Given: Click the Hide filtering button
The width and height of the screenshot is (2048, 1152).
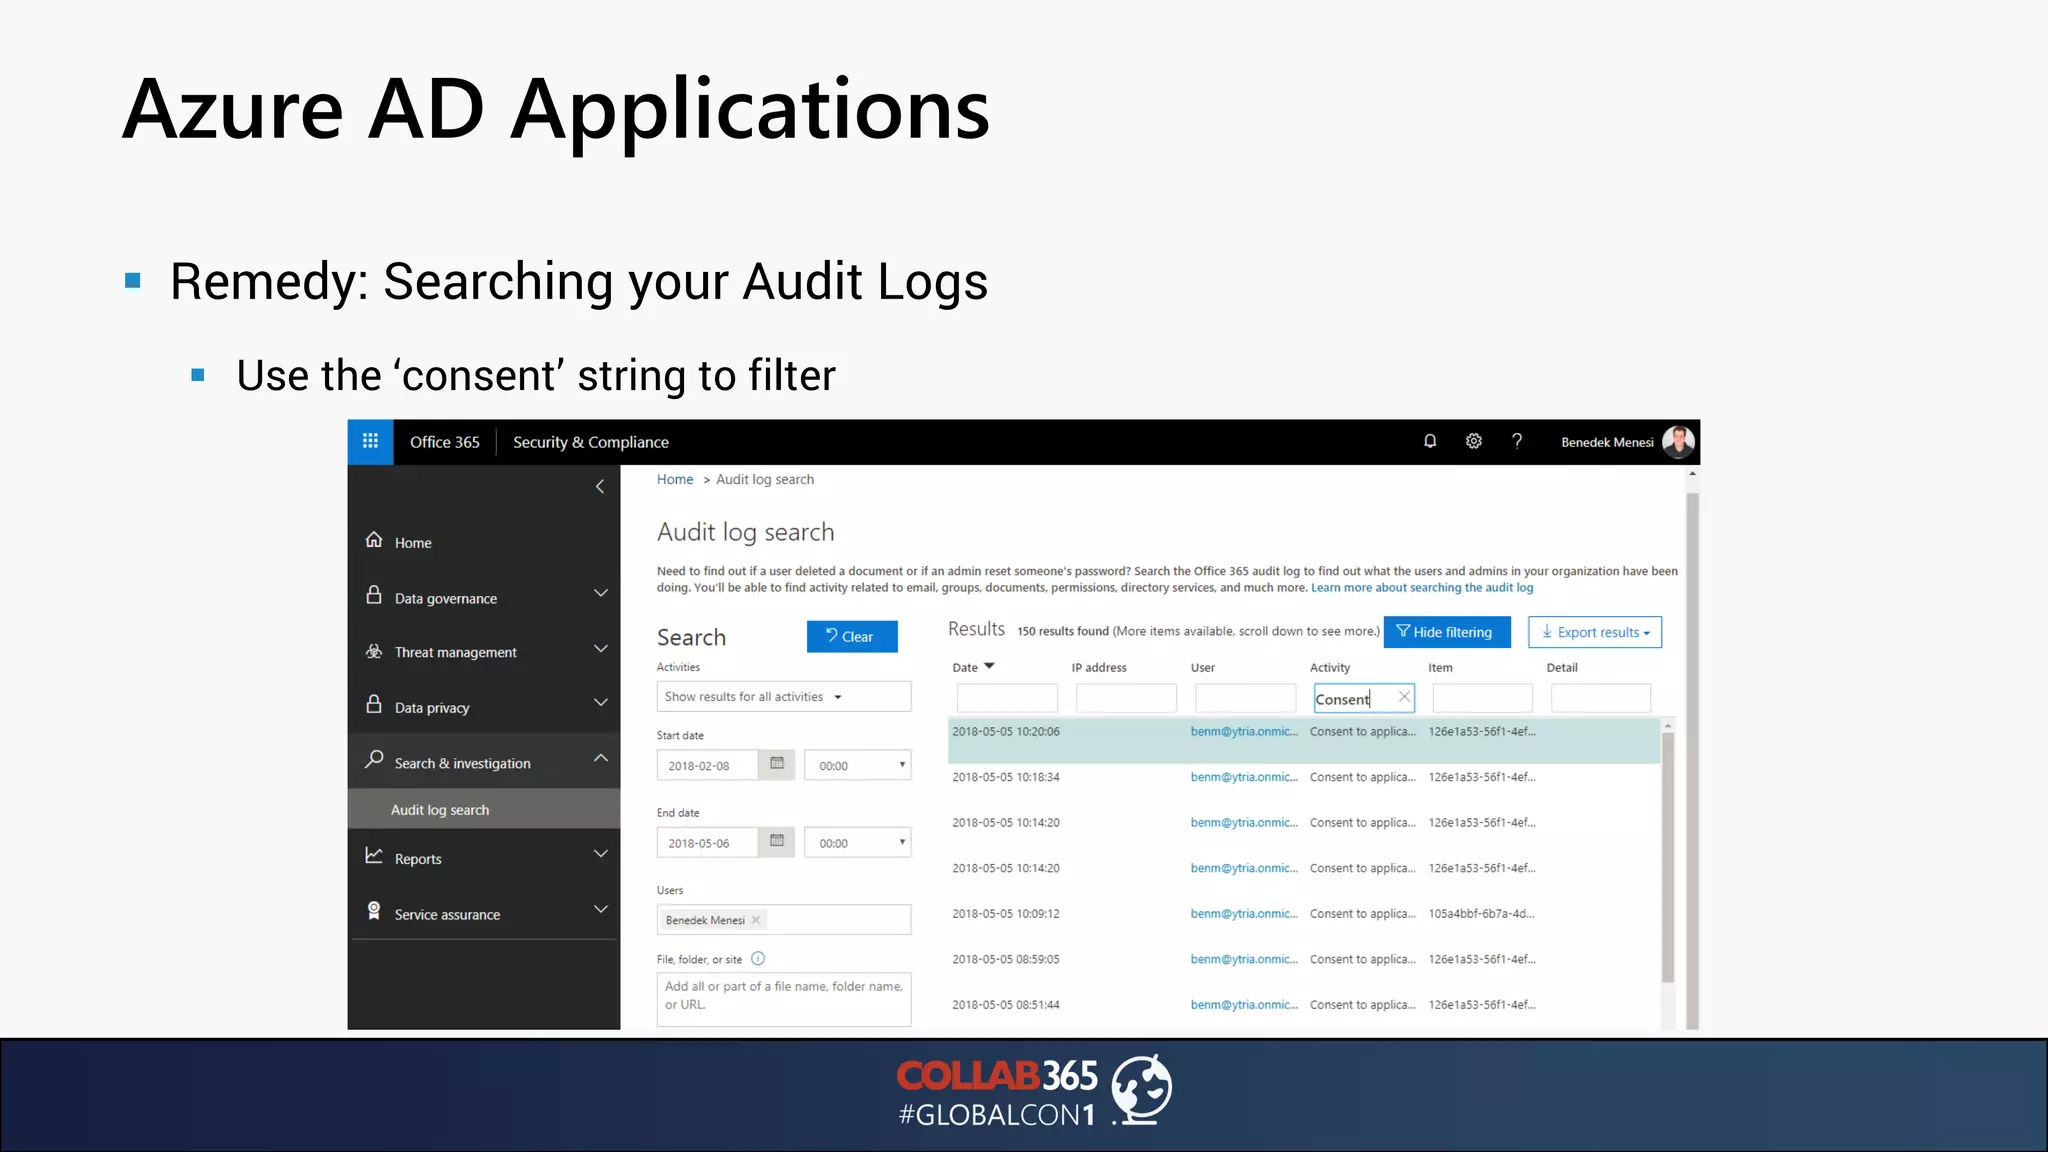Looking at the screenshot, I should coord(1447,632).
